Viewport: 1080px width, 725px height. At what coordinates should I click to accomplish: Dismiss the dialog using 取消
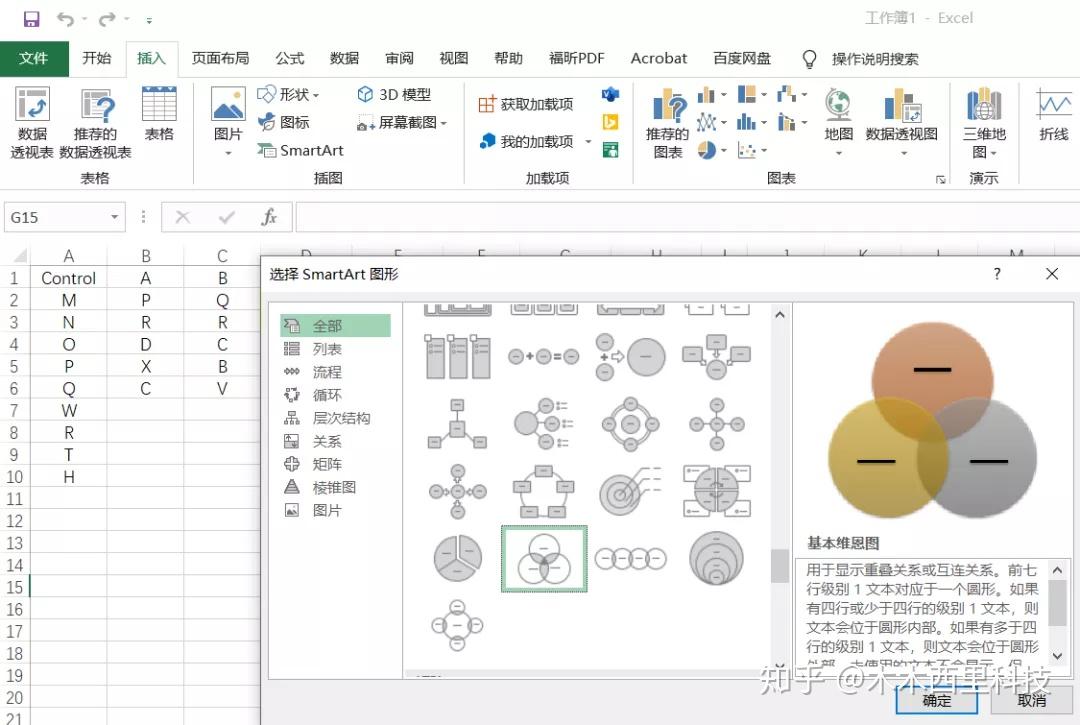[x=1032, y=702]
